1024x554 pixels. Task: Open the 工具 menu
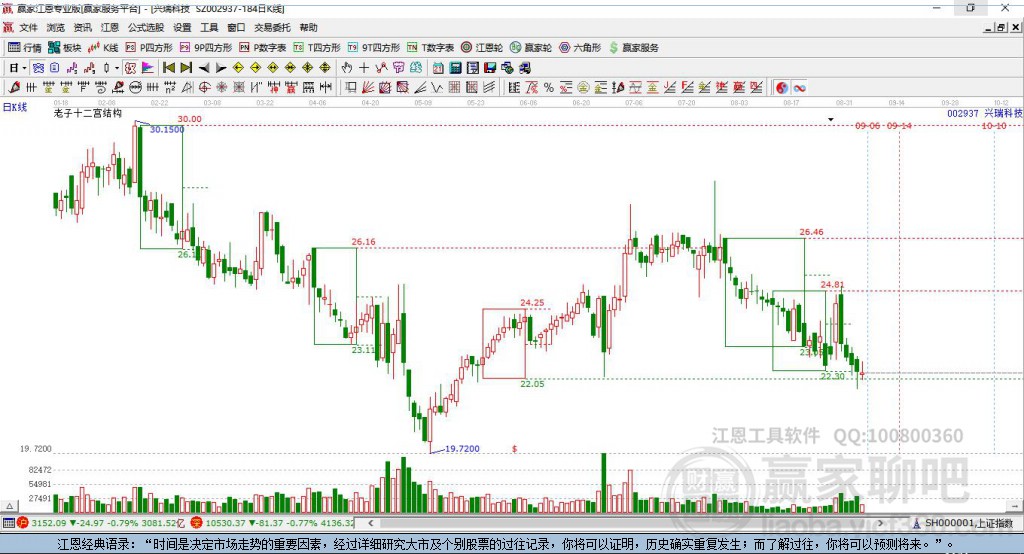coord(209,27)
